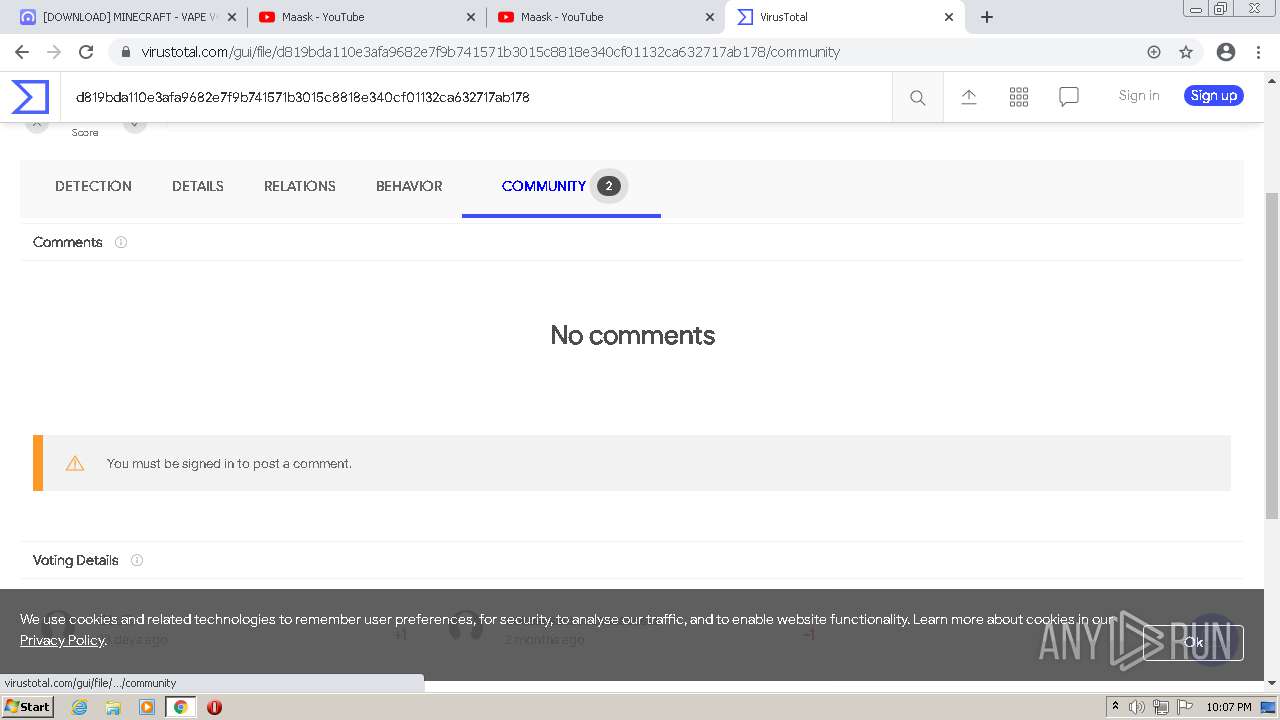Switch to the first Maask - YouTube tab
1280x720 pixels.
366,17
